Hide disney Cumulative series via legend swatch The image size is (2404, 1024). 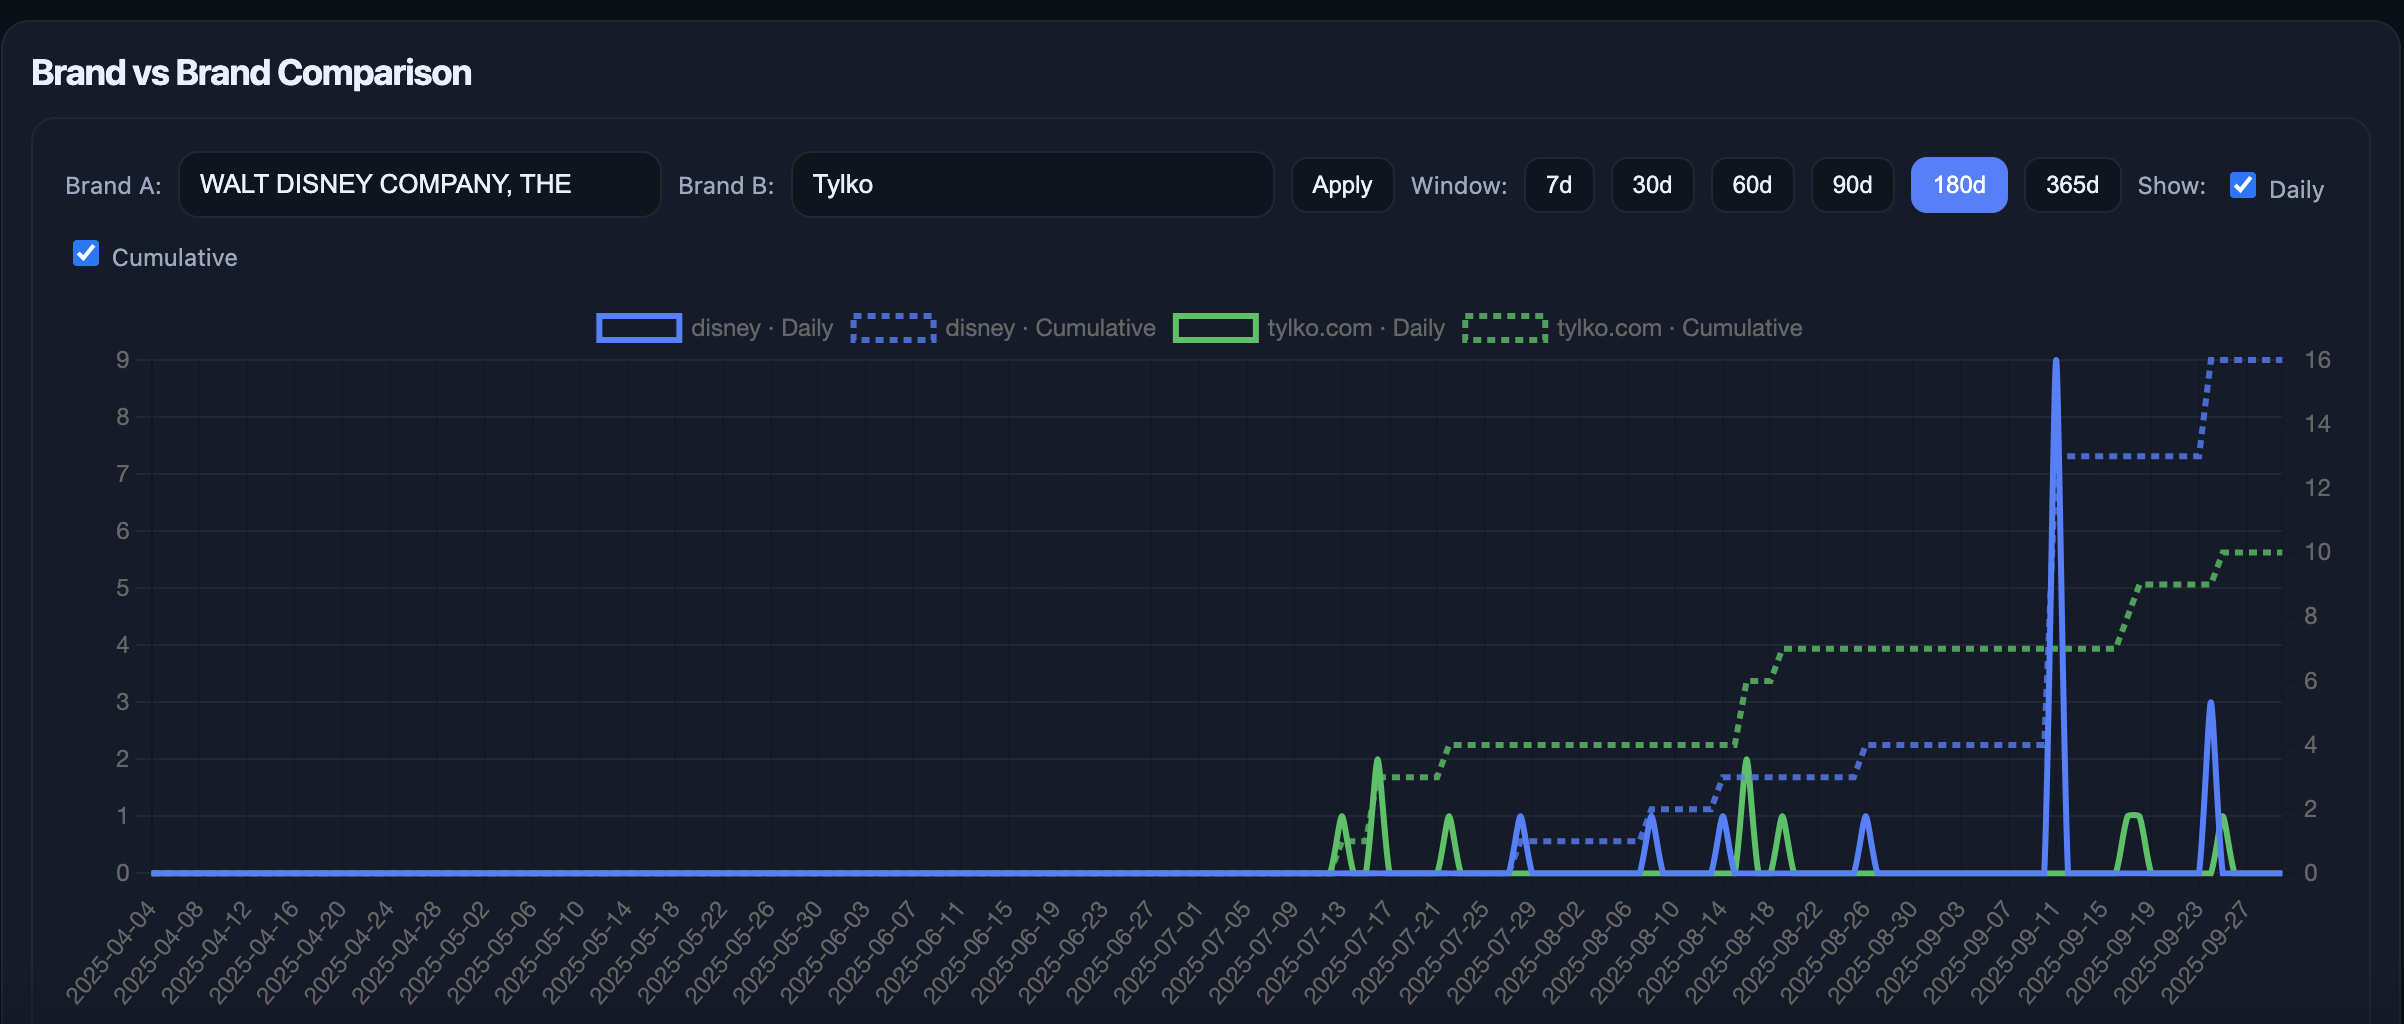893,328
